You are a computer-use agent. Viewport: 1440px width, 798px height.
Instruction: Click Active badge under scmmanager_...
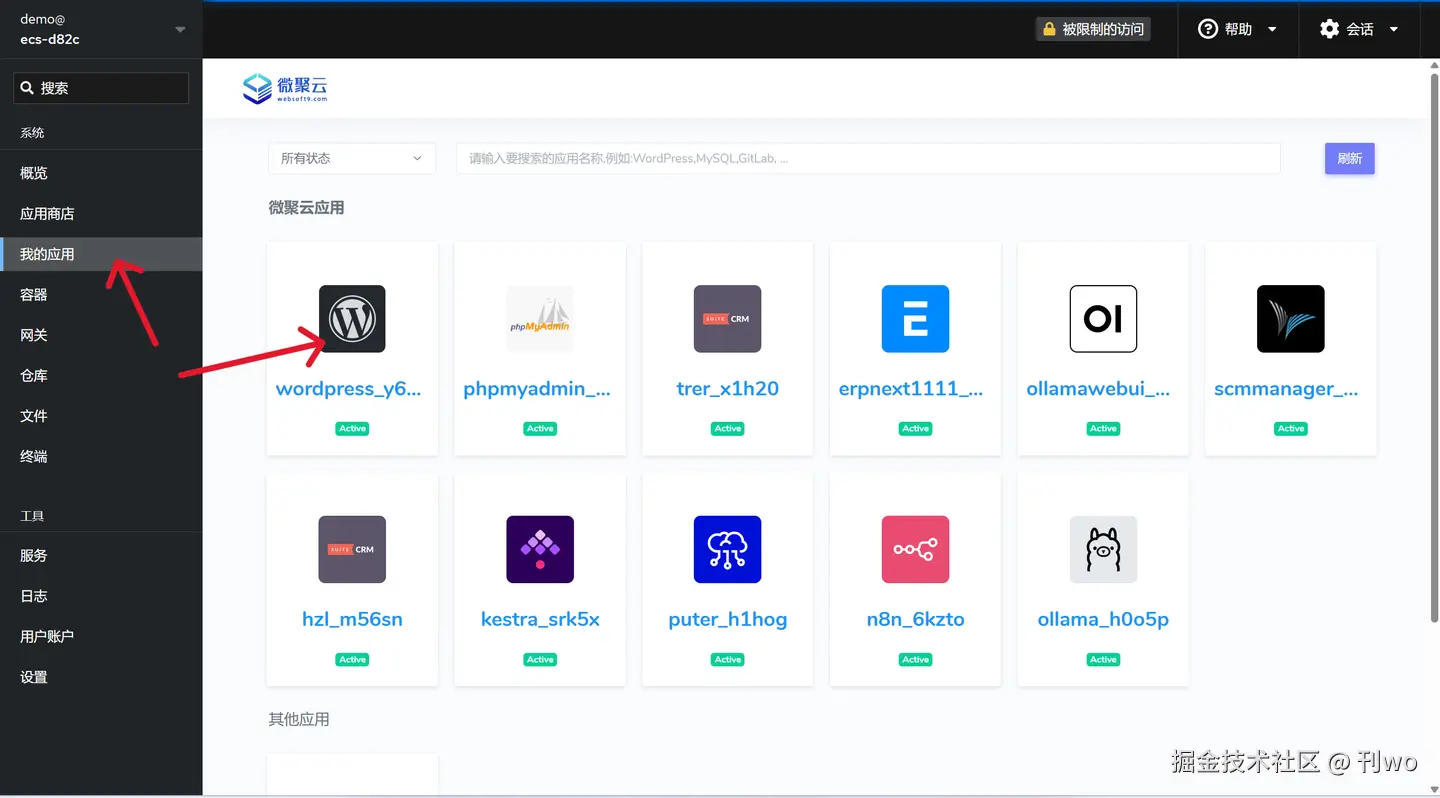click(1291, 428)
